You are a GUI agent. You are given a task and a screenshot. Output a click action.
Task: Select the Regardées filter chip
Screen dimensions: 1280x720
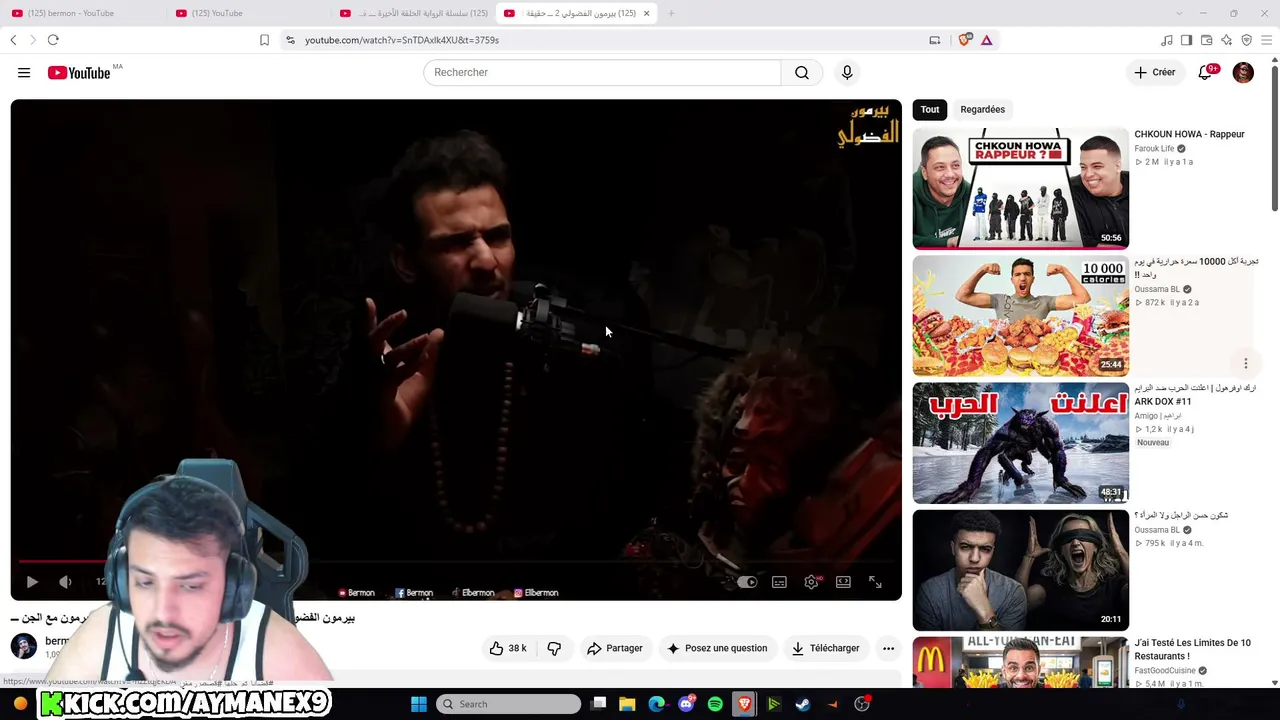pos(982,109)
